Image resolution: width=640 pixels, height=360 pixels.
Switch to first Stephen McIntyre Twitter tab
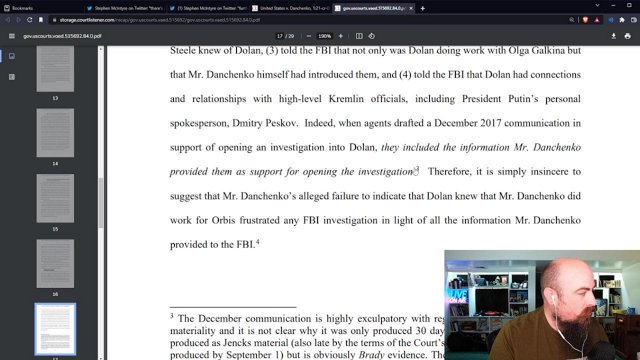(x=125, y=8)
